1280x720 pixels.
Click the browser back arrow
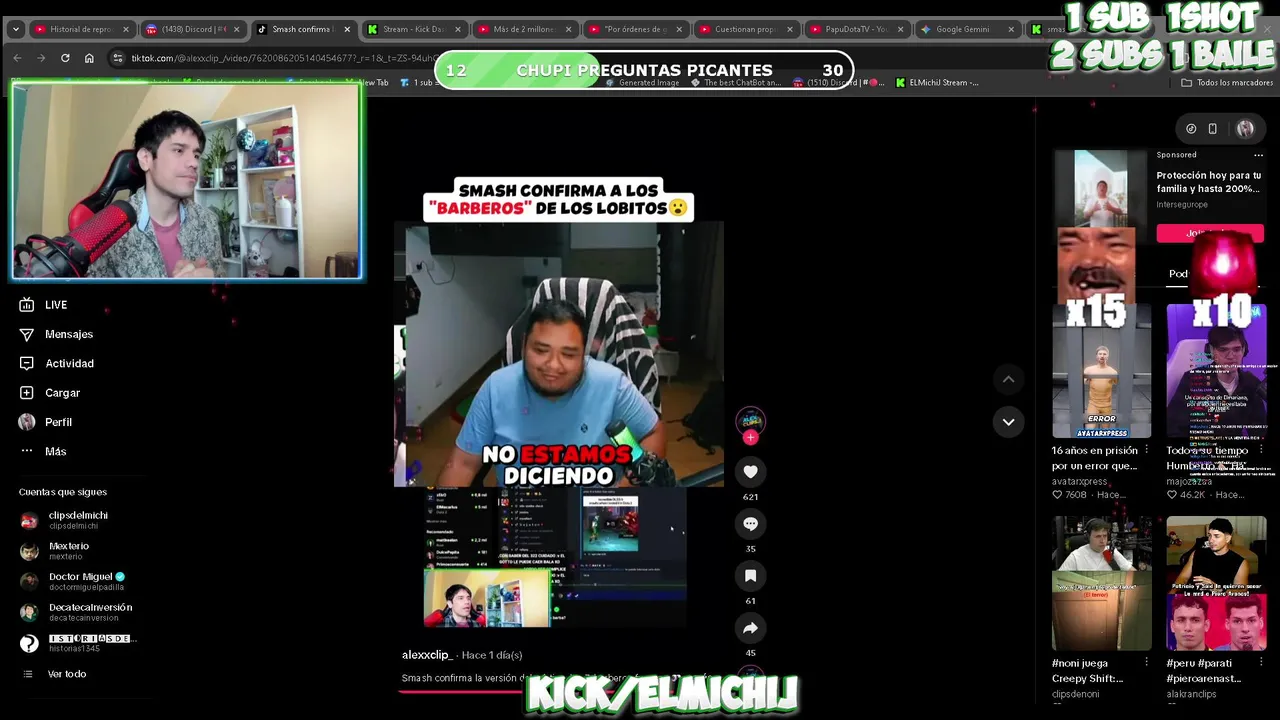click(x=17, y=58)
